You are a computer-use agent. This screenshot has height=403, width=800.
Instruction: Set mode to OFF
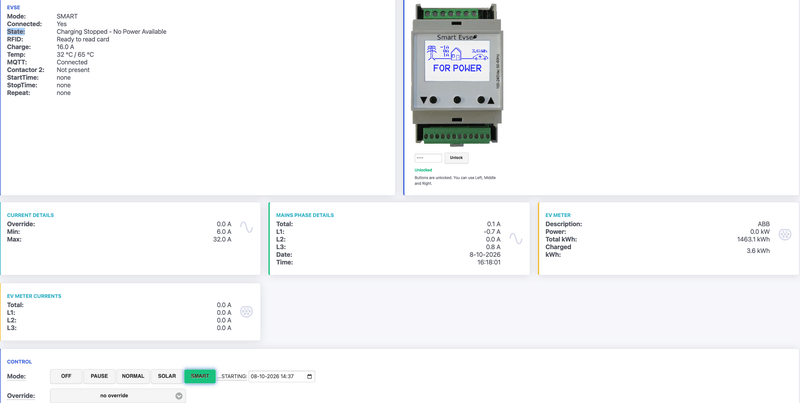(66, 376)
